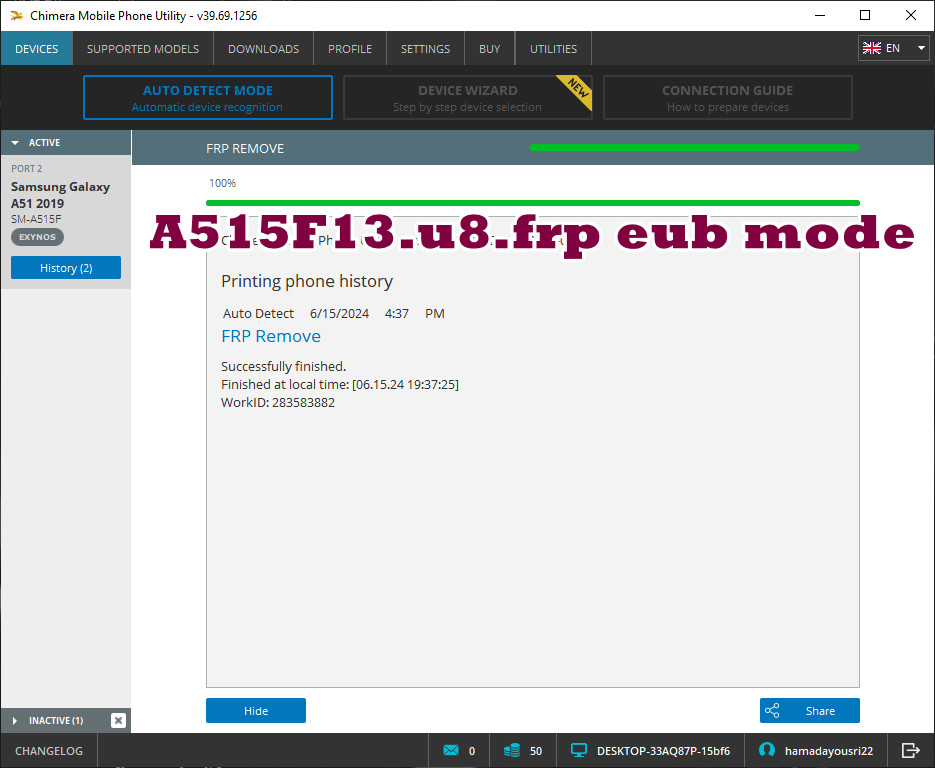Click the Chimera app logo icon

17,16
